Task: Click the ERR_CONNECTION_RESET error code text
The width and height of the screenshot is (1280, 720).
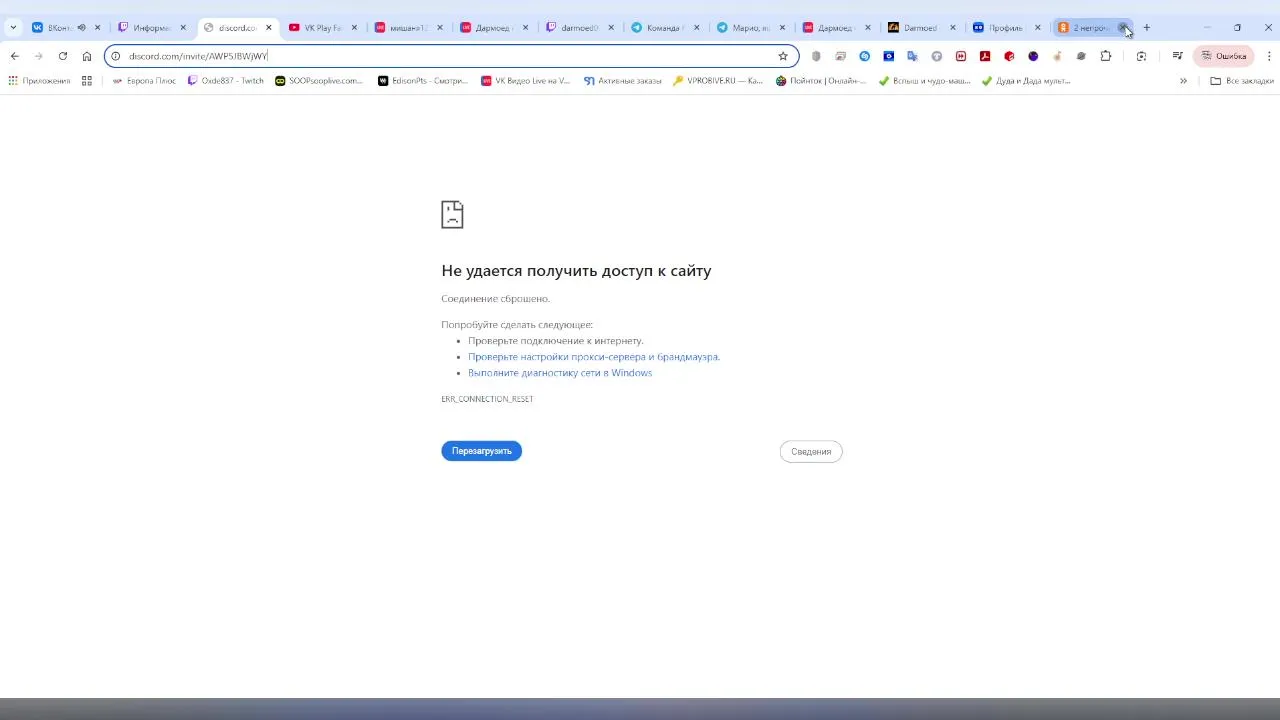Action: (x=487, y=399)
